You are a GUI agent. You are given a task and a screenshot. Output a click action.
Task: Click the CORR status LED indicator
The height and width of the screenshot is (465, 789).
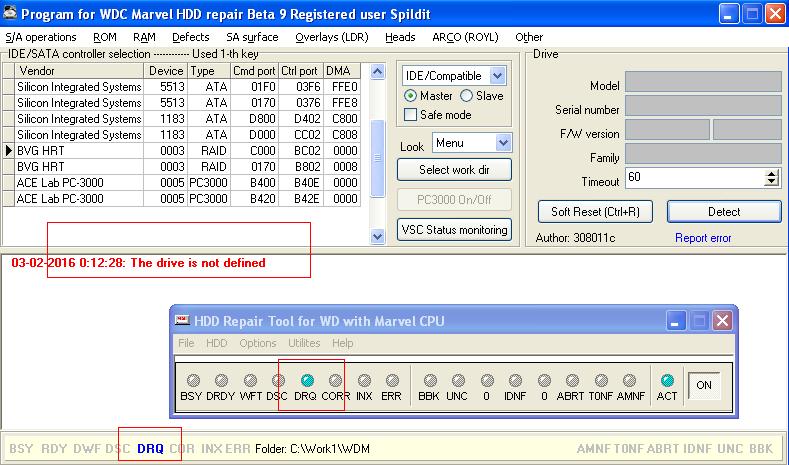pyautogui.click(x=336, y=380)
